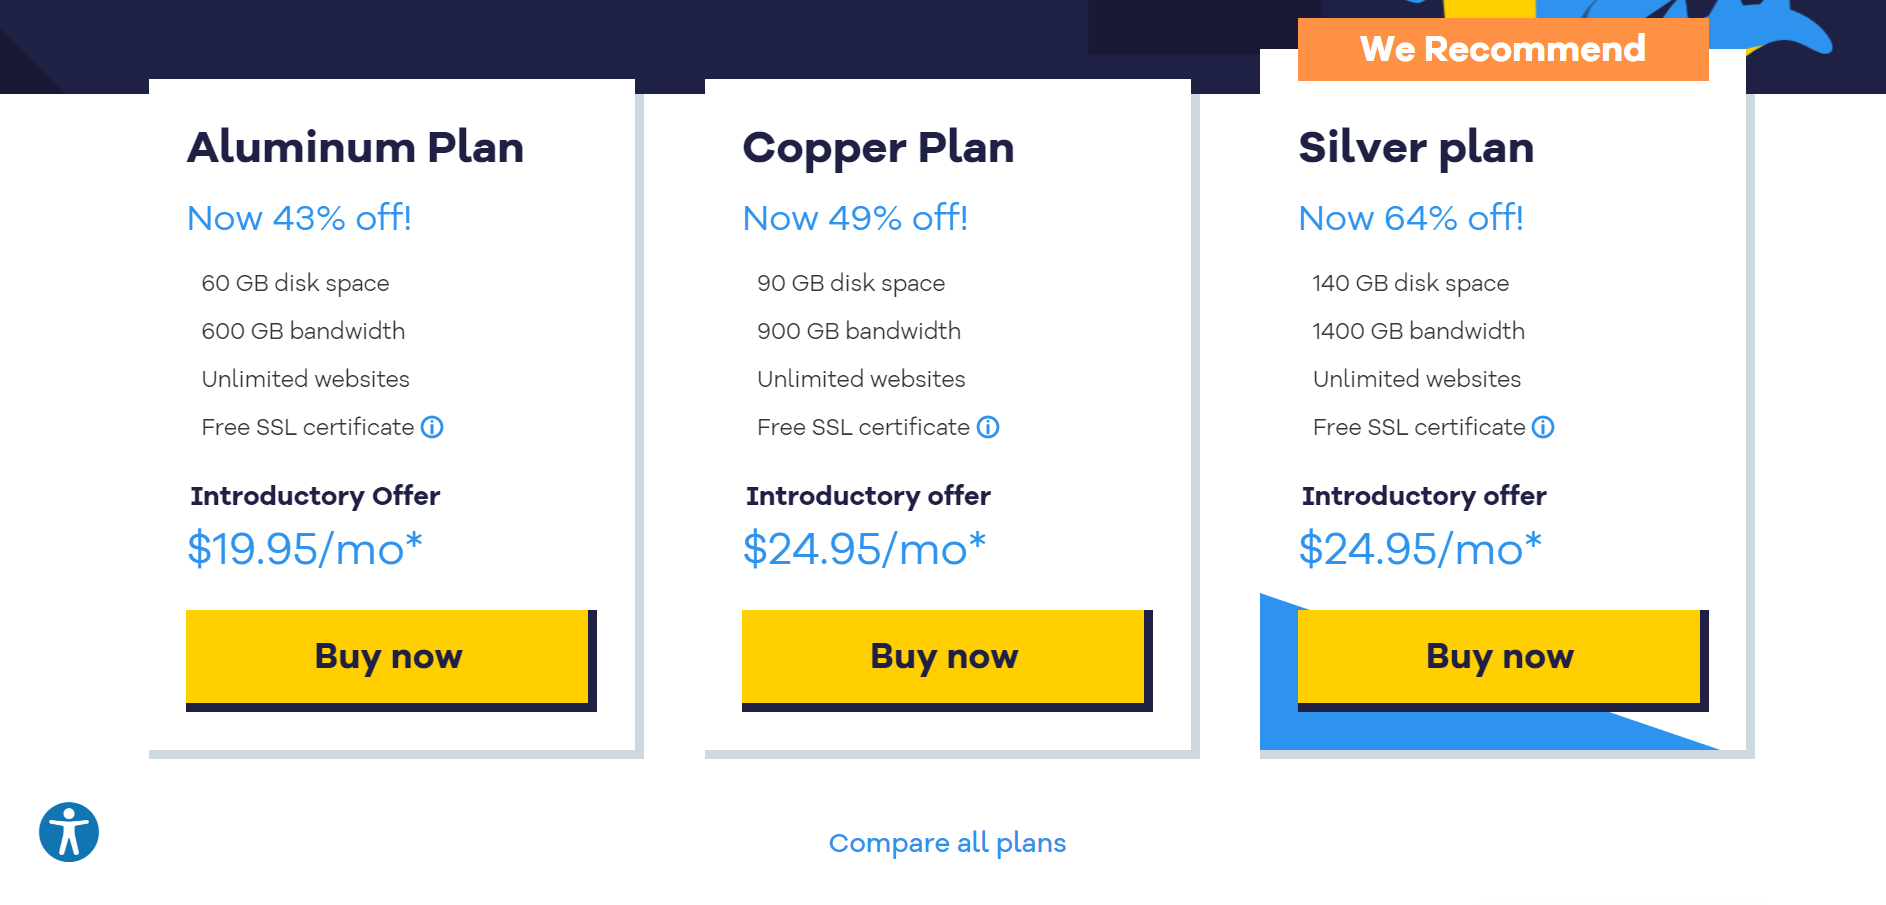1886x905 pixels.
Task: Click Buy now for the Aluminum Plan
Action: tap(387, 656)
